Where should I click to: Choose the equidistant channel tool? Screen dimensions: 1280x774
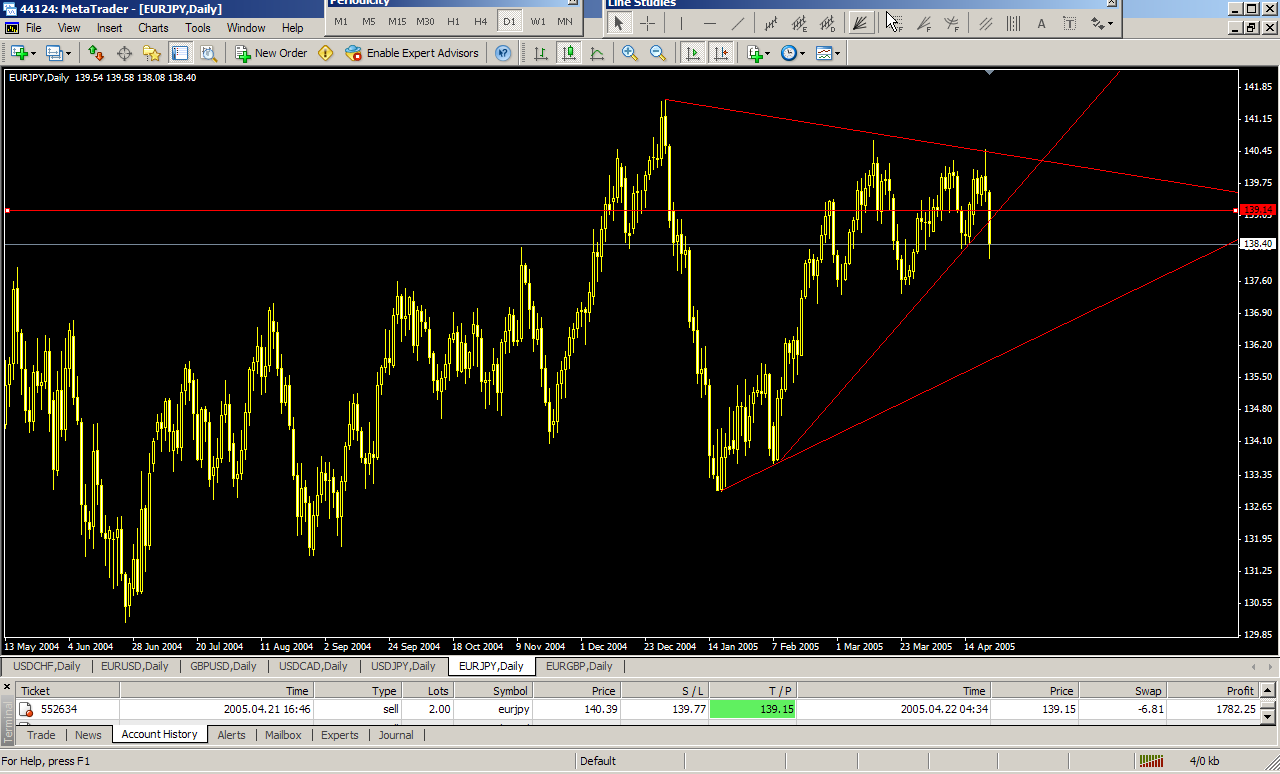coord(985,23)
